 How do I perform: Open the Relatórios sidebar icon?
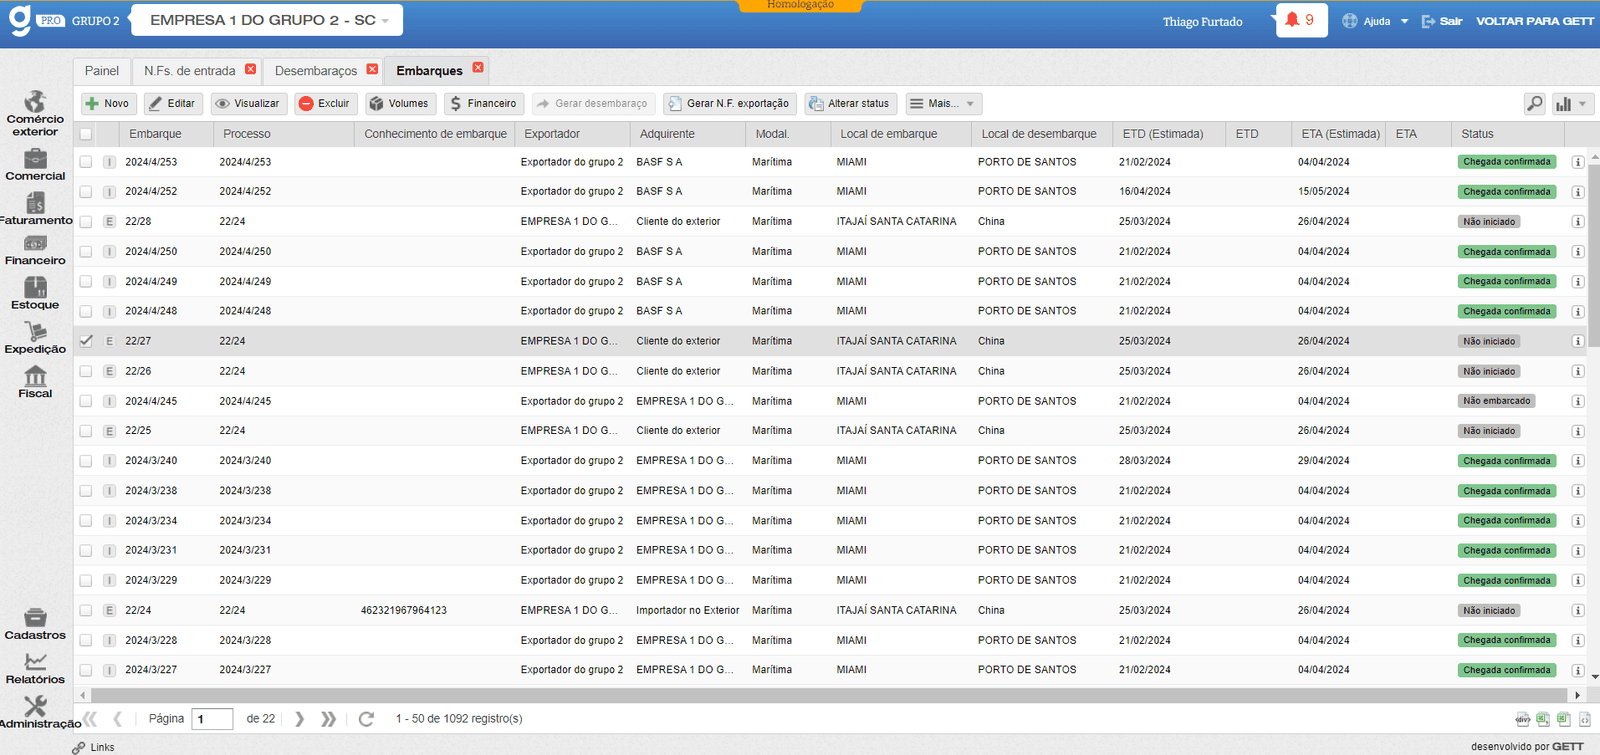click(x=35, y=668)
